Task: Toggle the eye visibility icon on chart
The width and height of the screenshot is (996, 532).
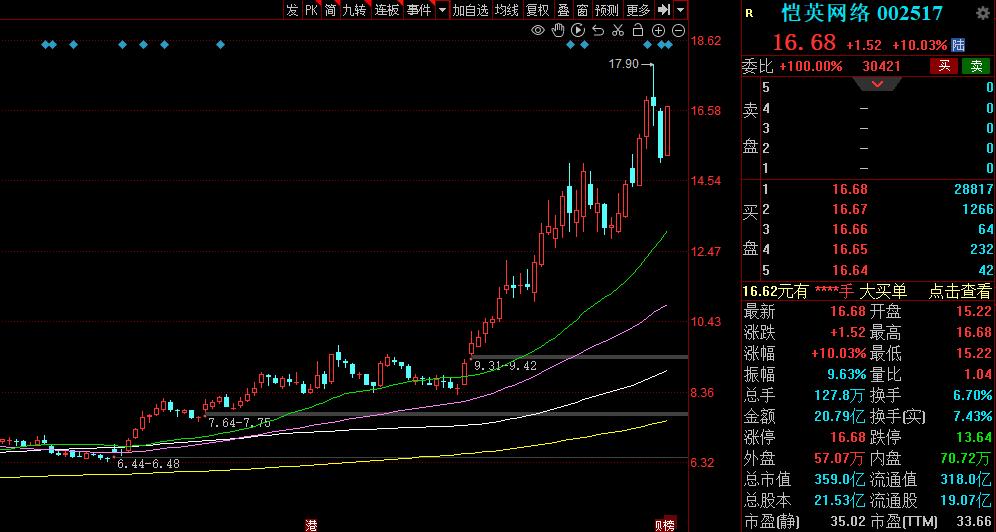Action: pos(538,30)
